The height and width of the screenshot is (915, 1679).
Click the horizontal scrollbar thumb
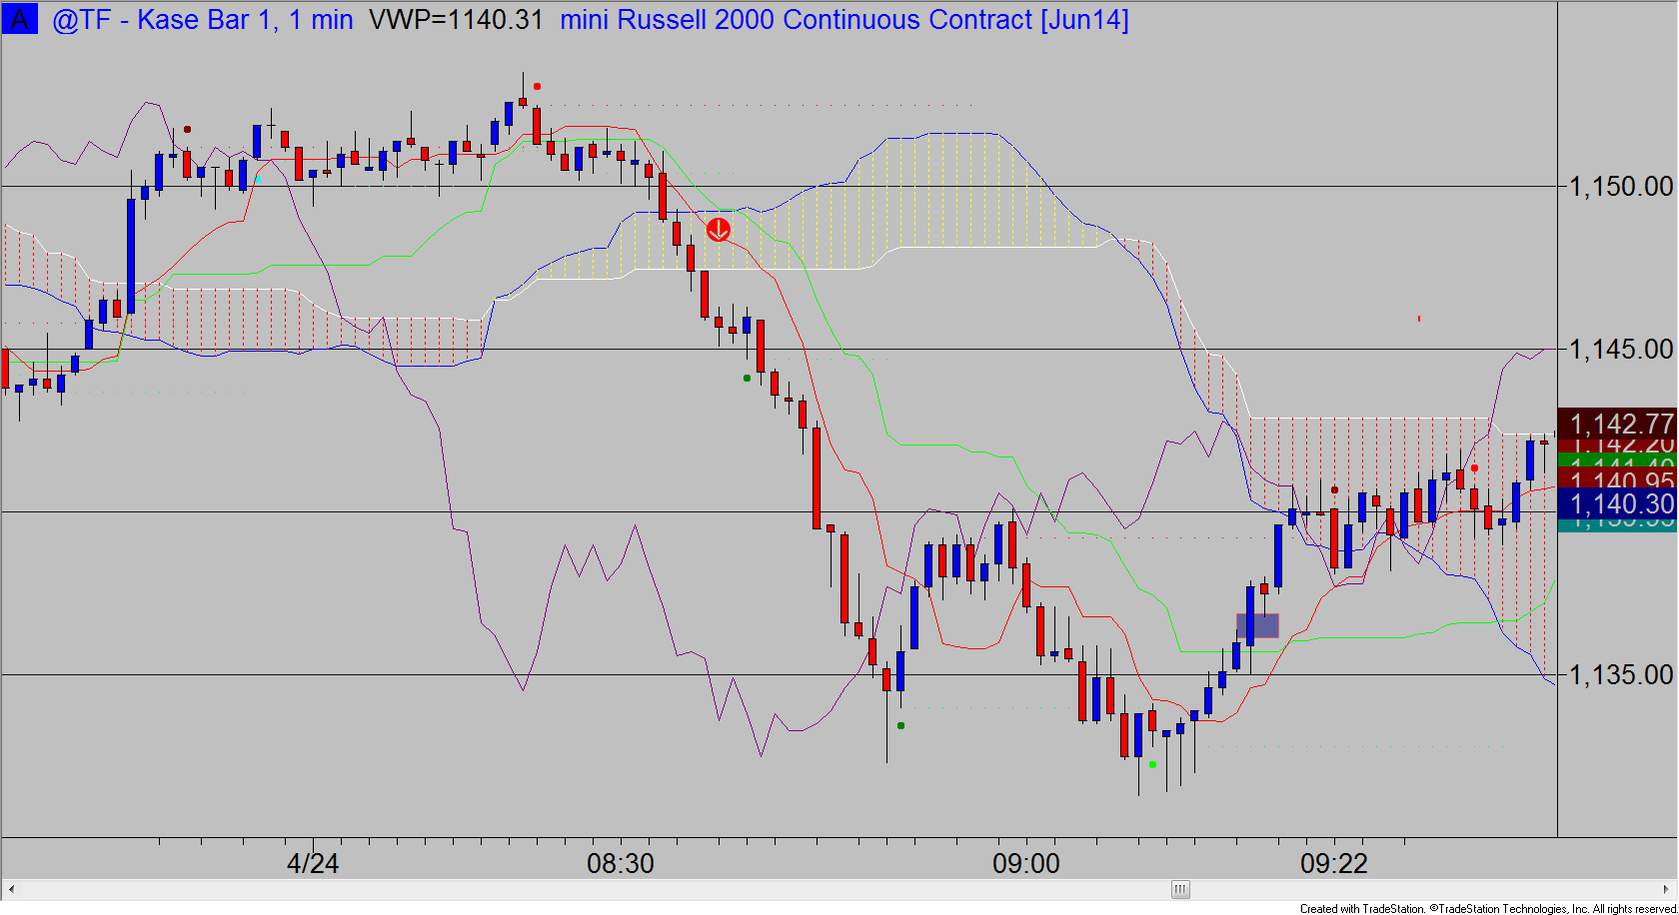(x=1181, y=889)
